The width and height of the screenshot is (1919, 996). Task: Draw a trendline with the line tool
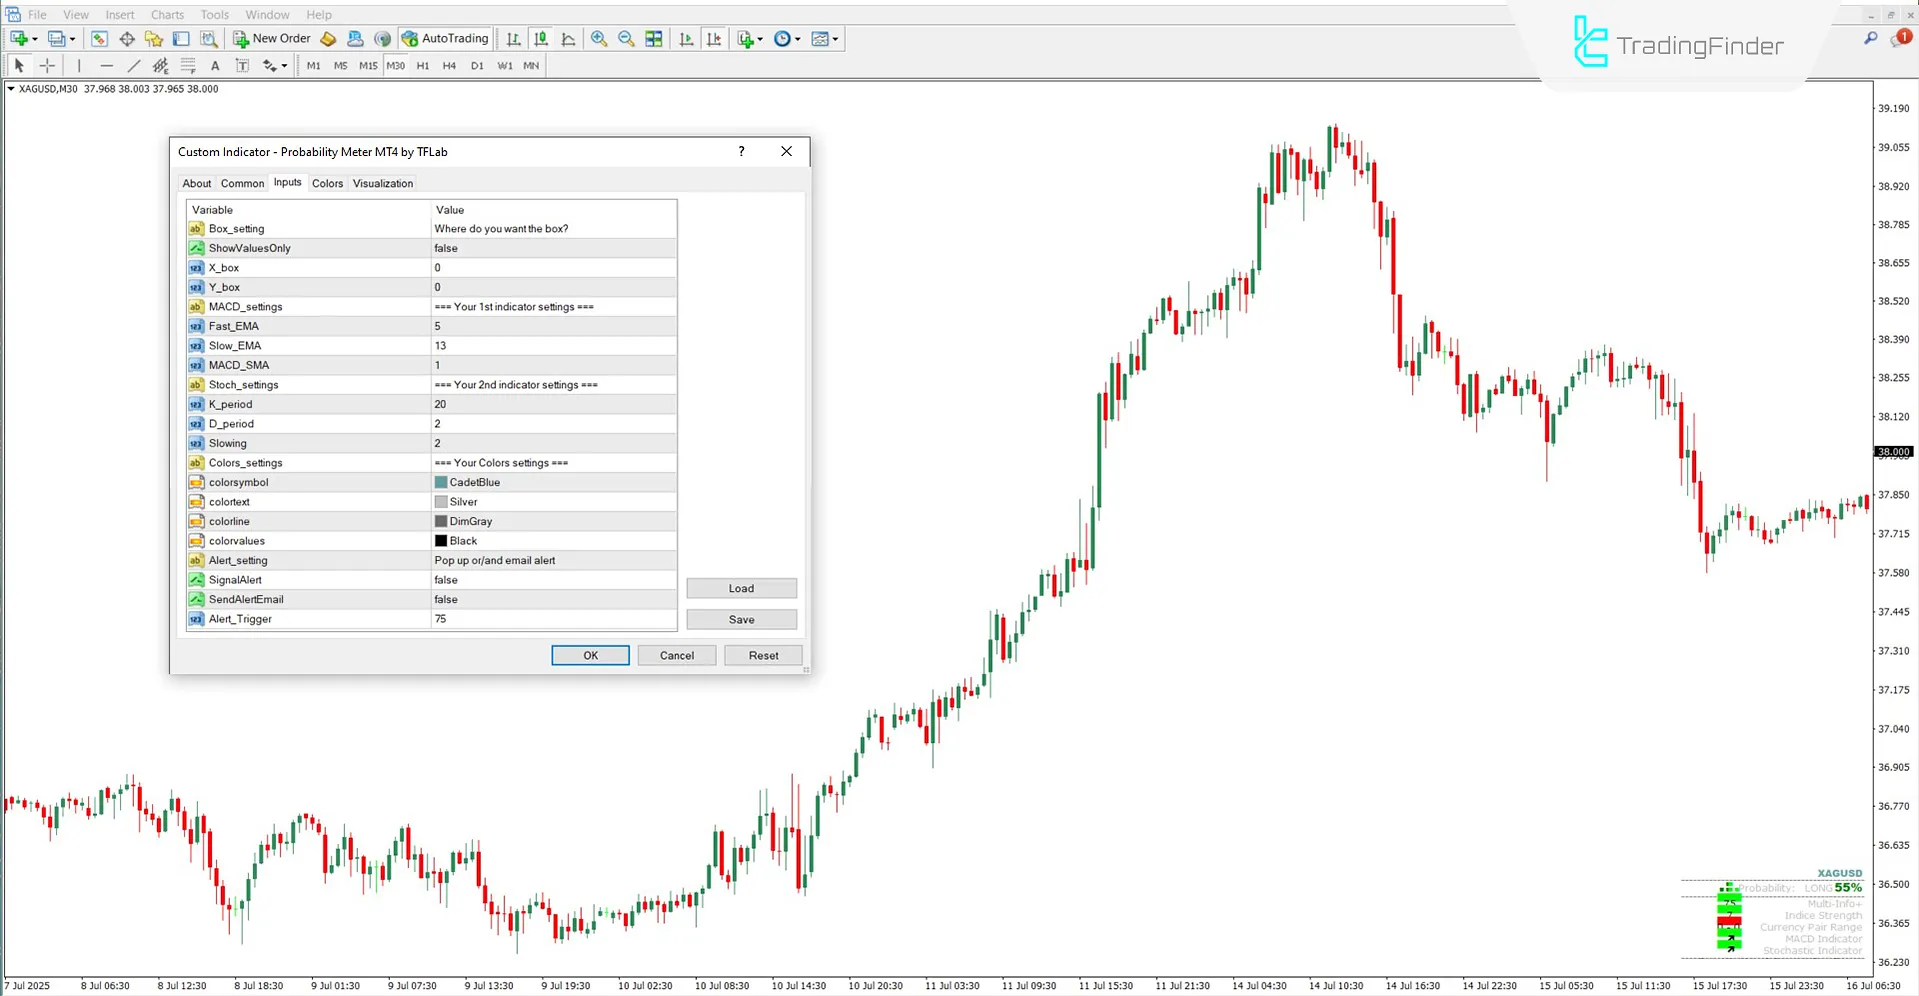[x=134, y=66]
